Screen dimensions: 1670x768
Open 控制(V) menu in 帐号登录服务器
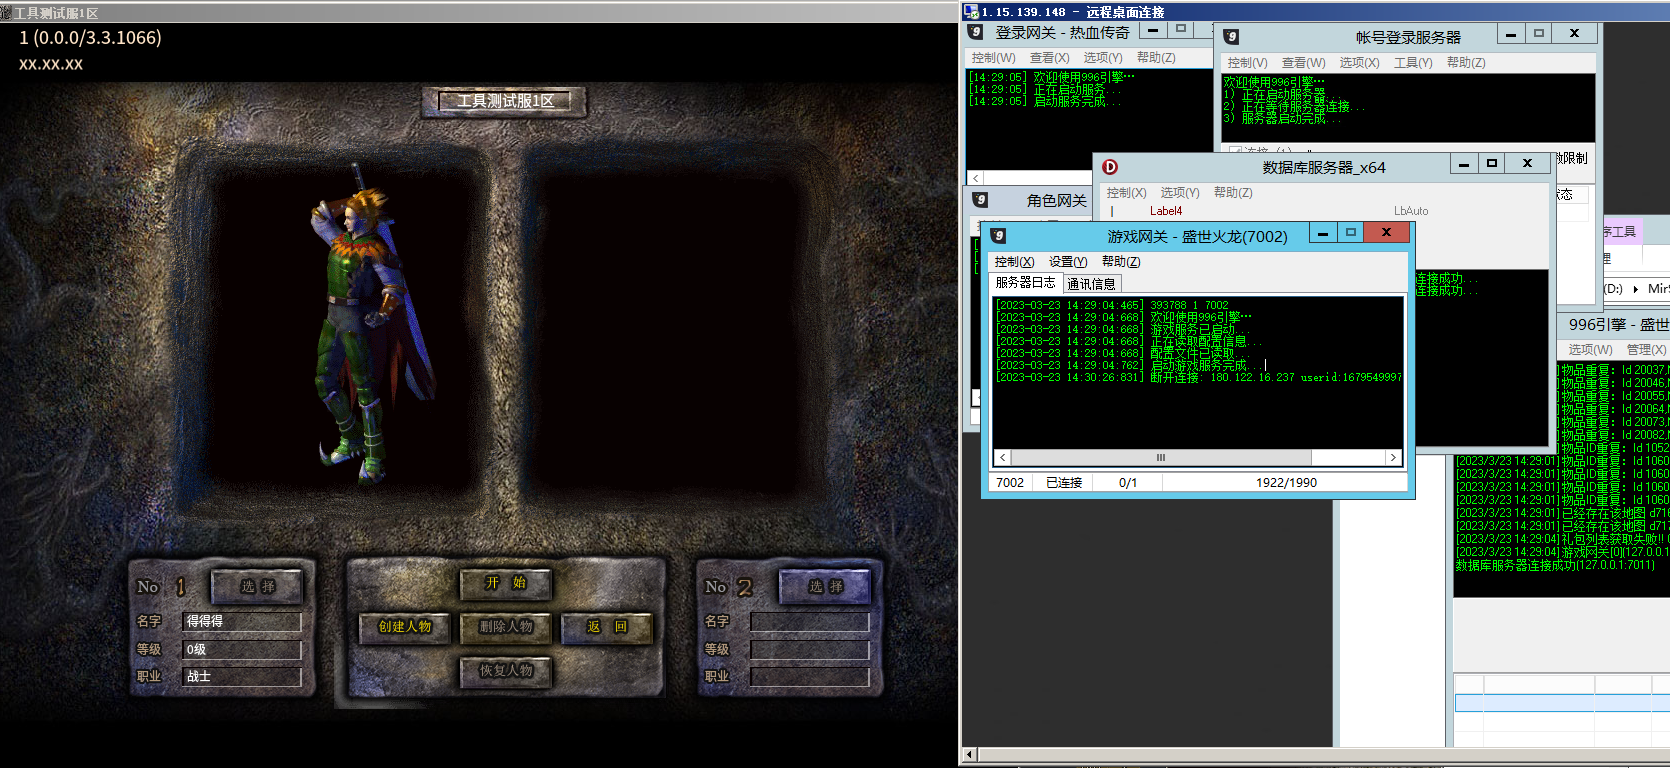click(x=1247, y=63)
